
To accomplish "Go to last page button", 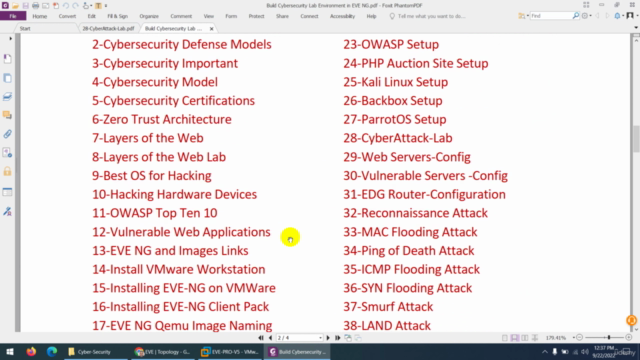I will (x=338, y=338).
